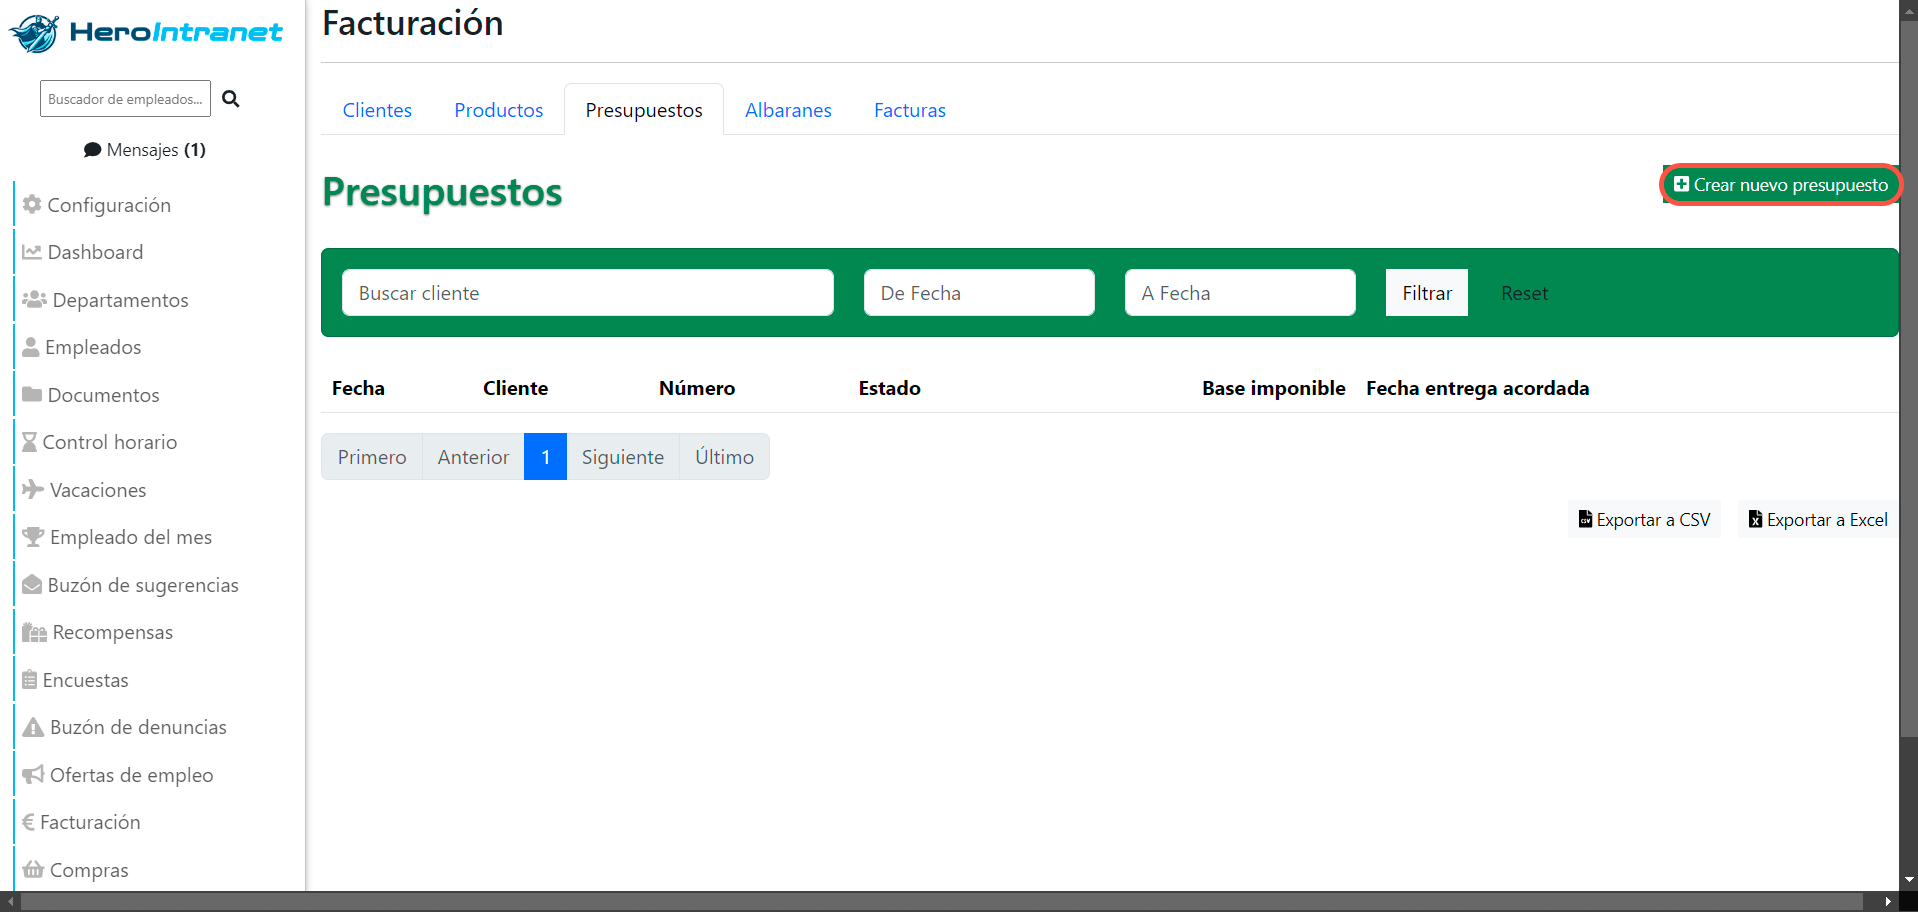Click the Facturación euro icon
This screenshot has height=912, width=1918.
pyautogui.click(x=28, y=822)
